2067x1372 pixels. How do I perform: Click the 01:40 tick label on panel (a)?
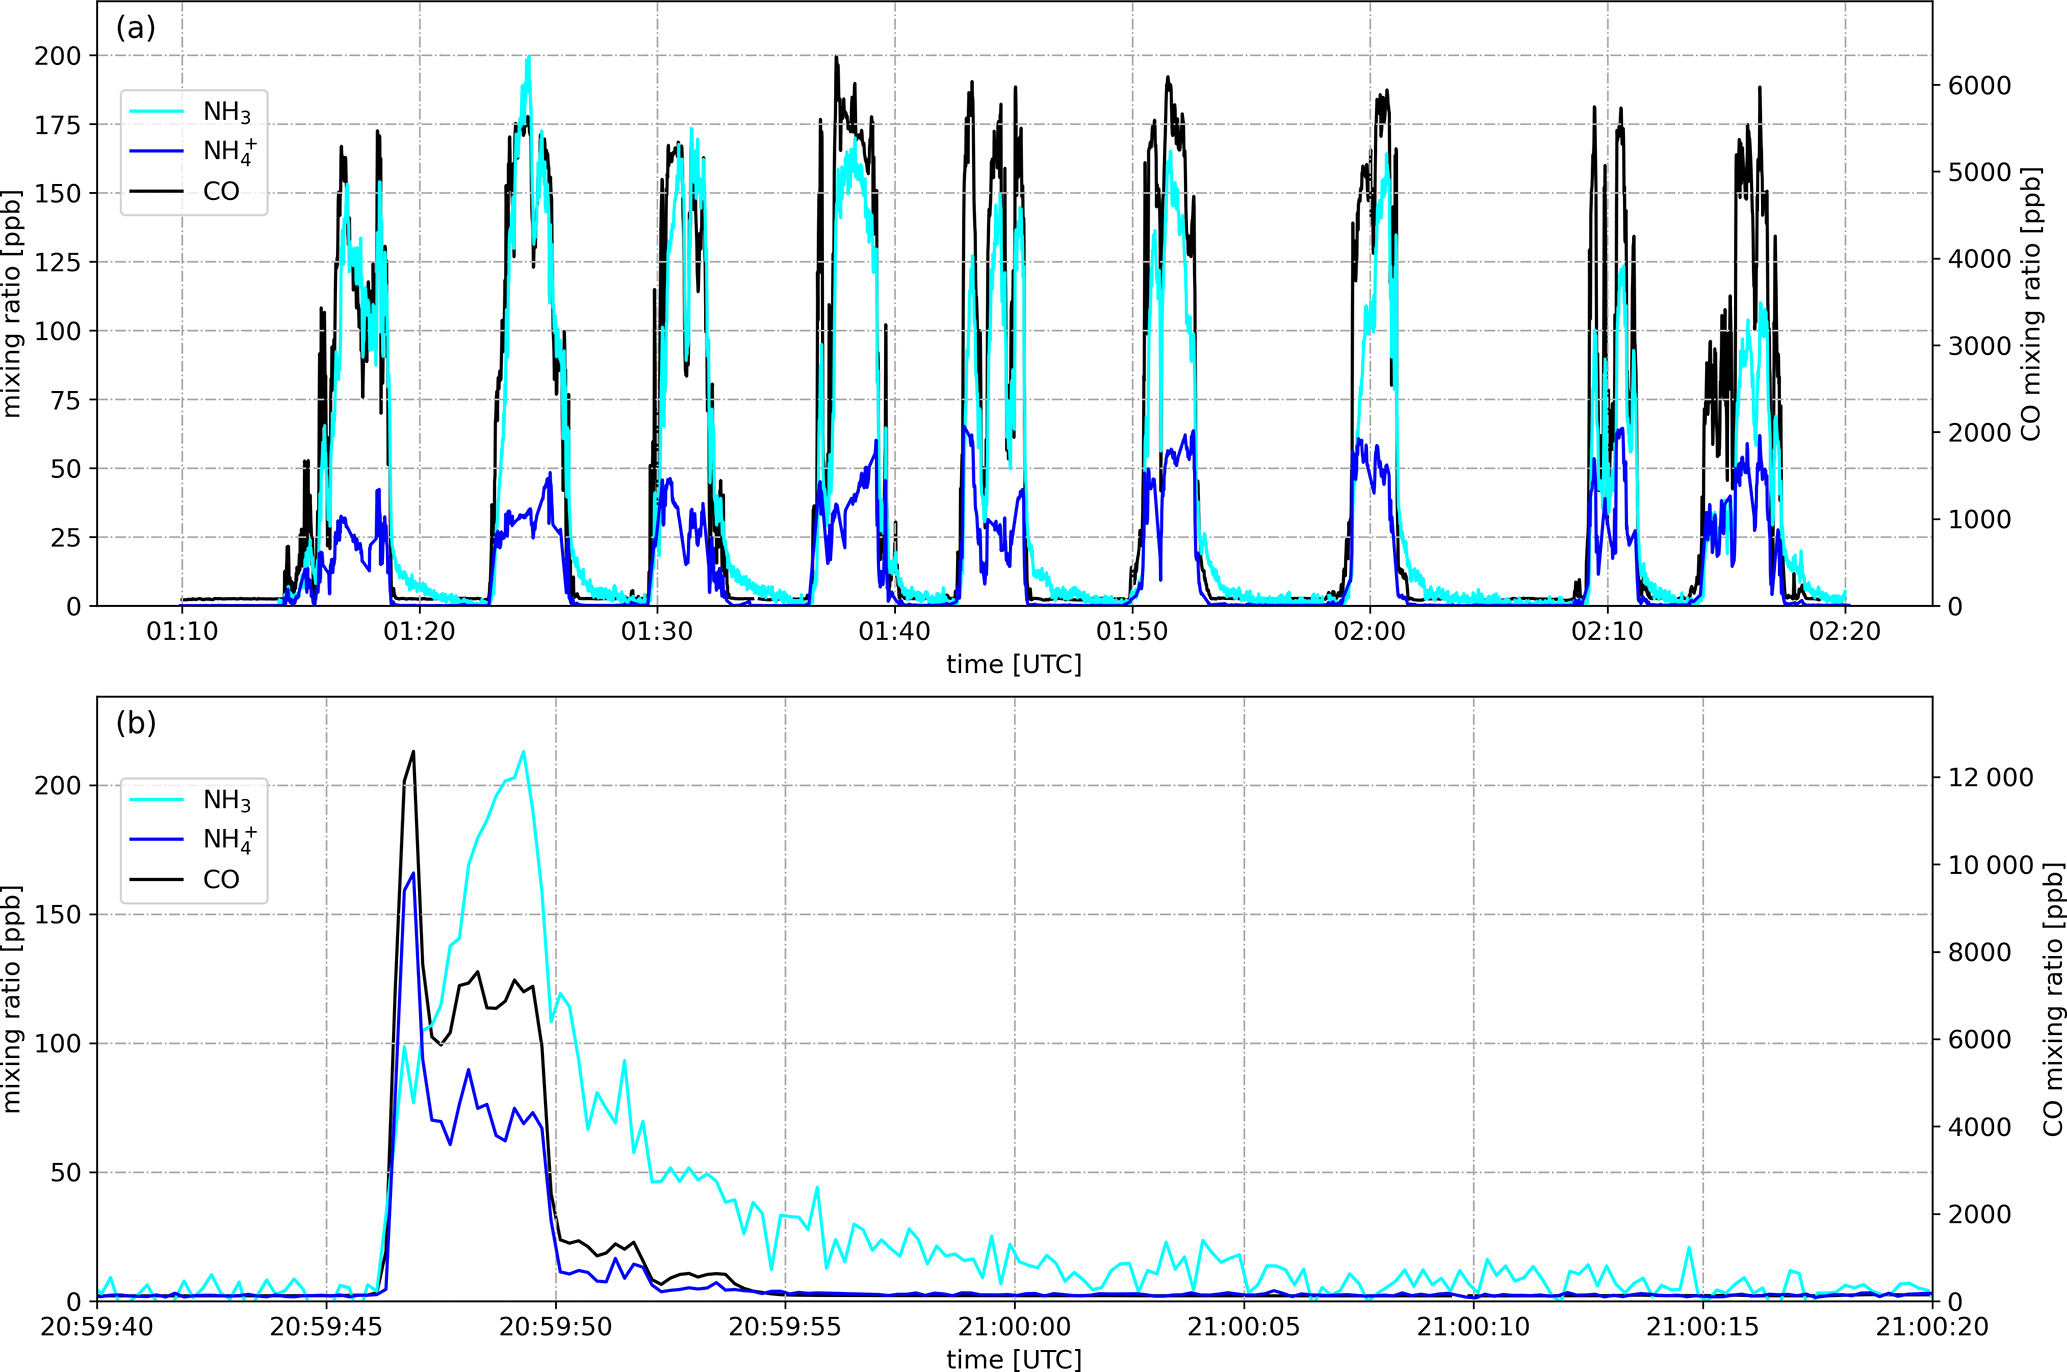tap(894, 632)
